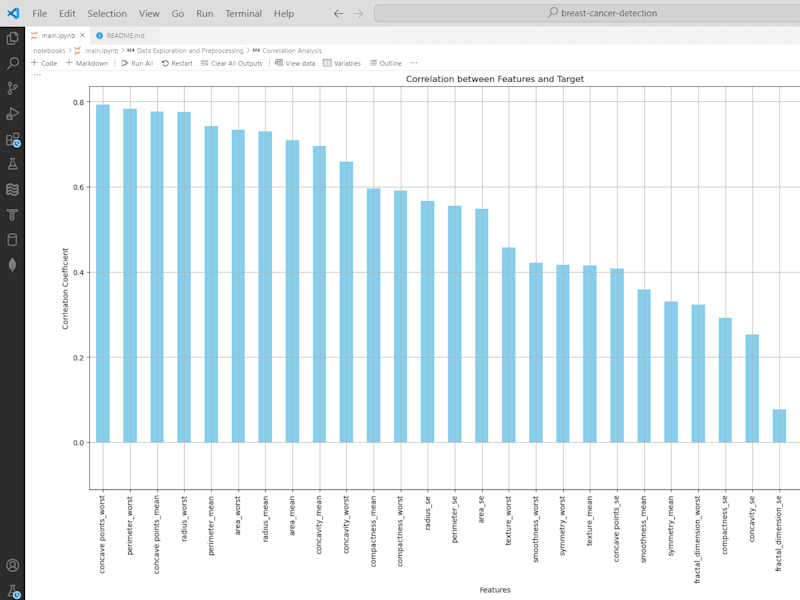This screenshot has height=600, width=800.
Task: Expand notebook toolbar more actions ellipsis
Action: point(414,63)
